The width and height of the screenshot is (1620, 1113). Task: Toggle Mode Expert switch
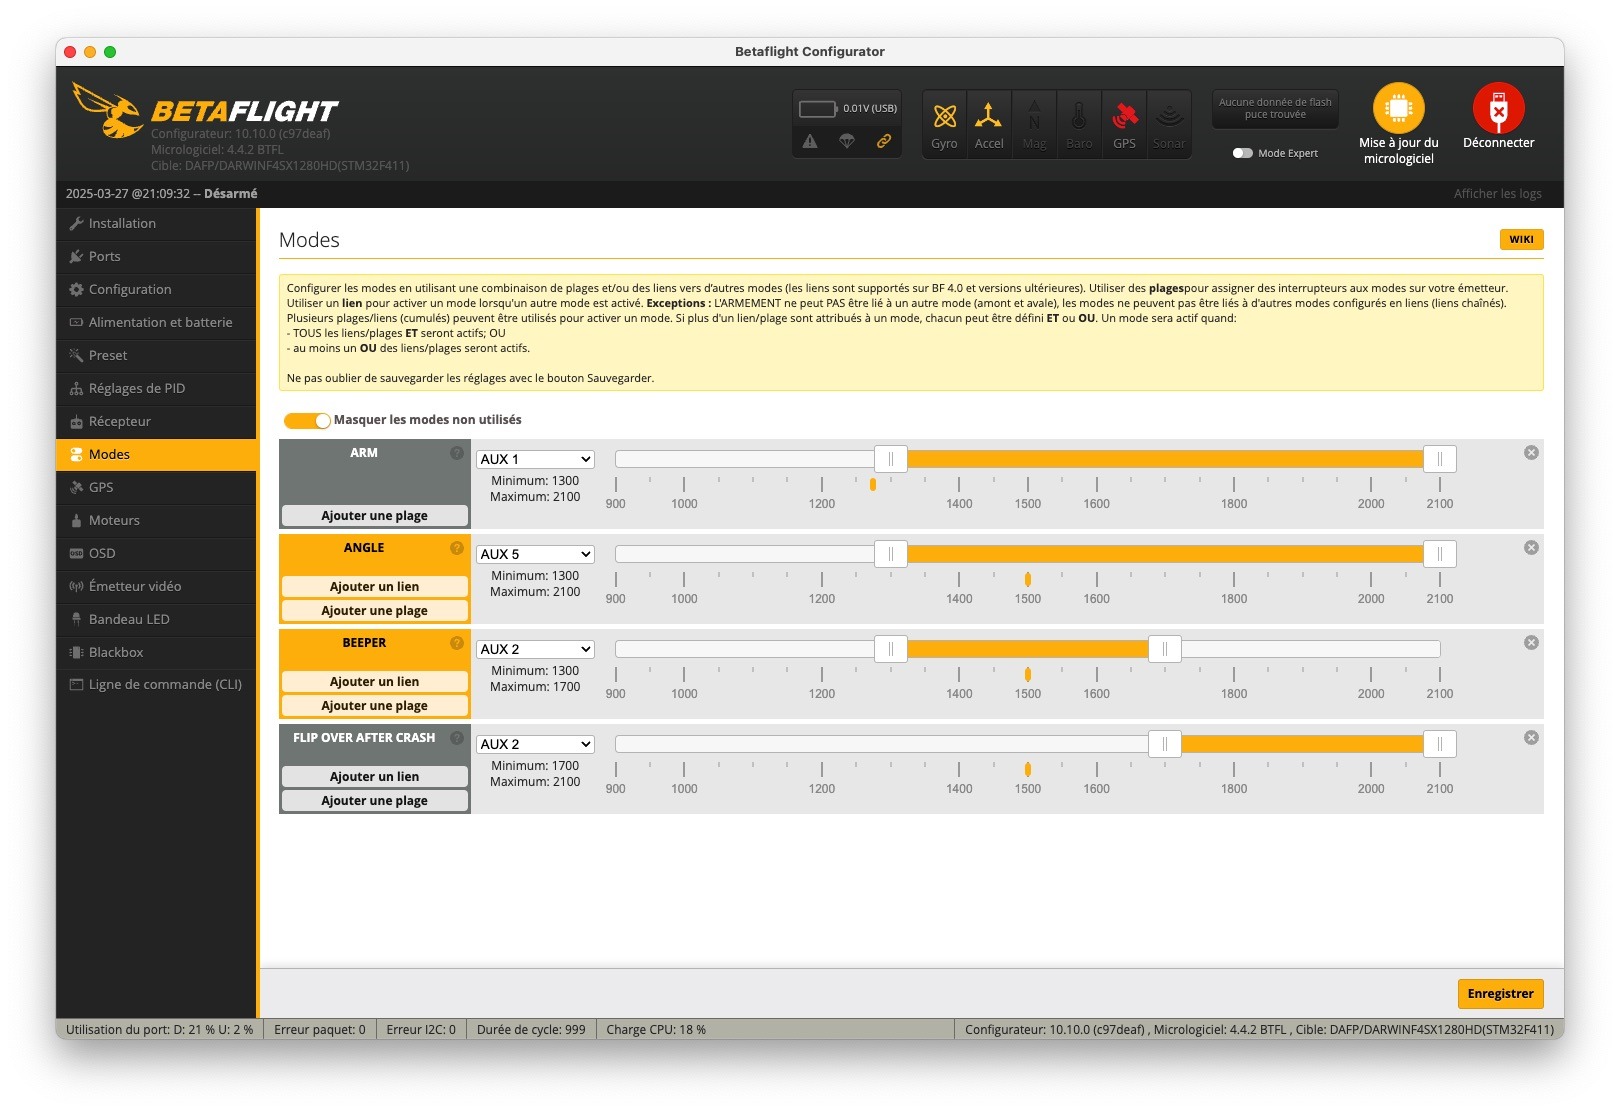click(1242, 153)
